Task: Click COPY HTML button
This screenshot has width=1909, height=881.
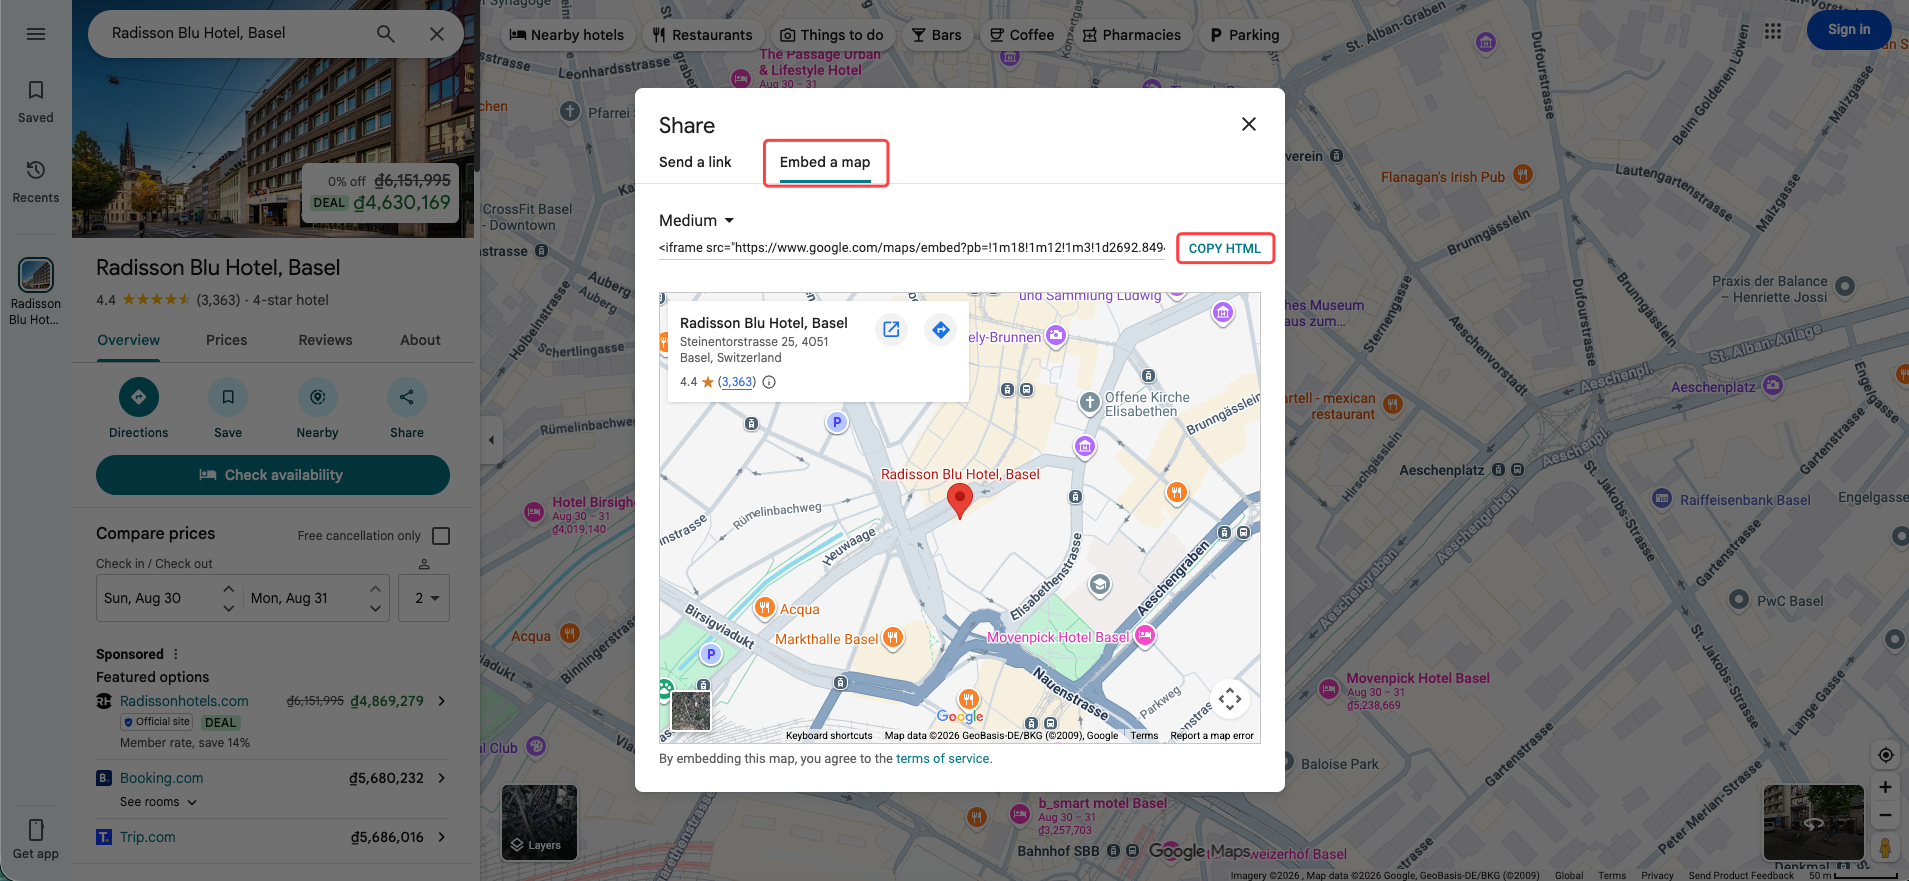Action: click(x=1225, y=248)
